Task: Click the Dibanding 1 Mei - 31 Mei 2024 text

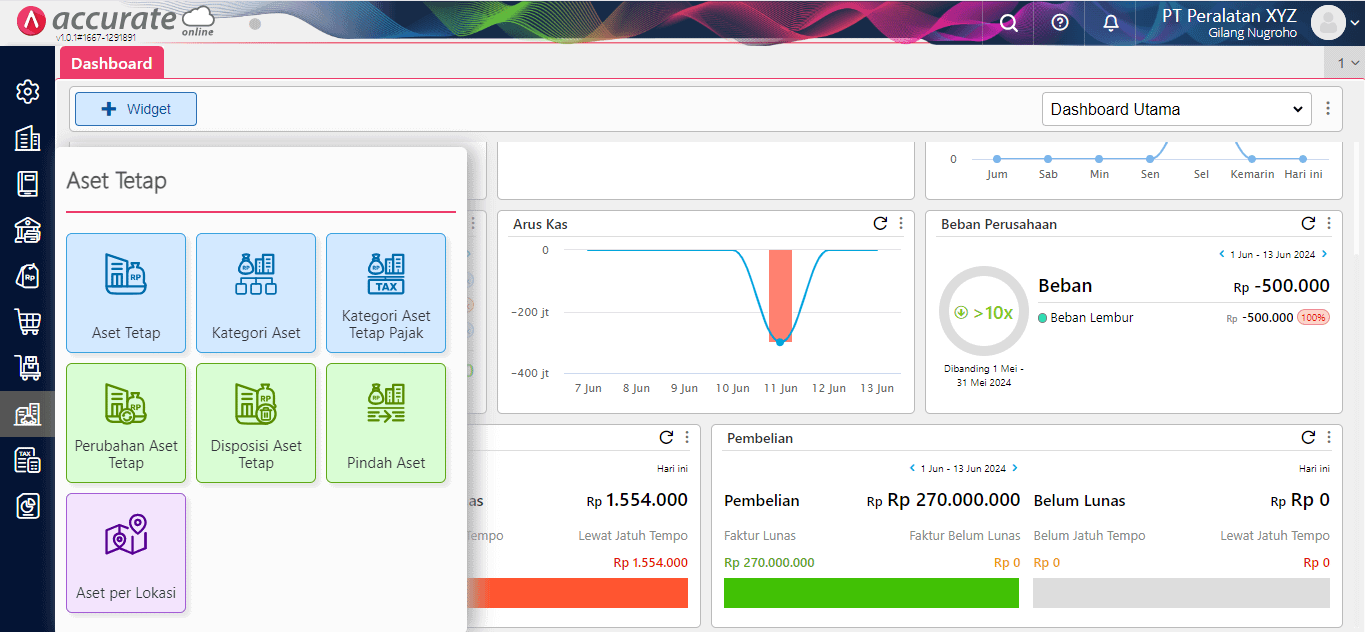Action: pos(984,375)
